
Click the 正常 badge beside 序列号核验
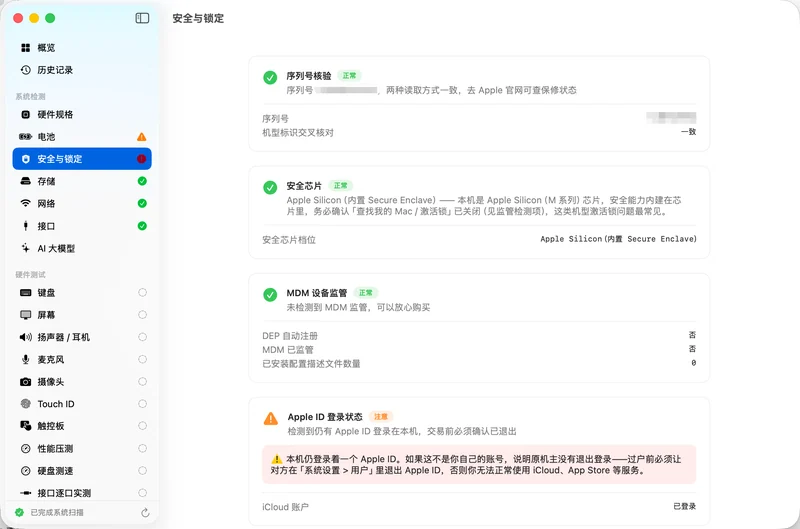click(349, 75)
